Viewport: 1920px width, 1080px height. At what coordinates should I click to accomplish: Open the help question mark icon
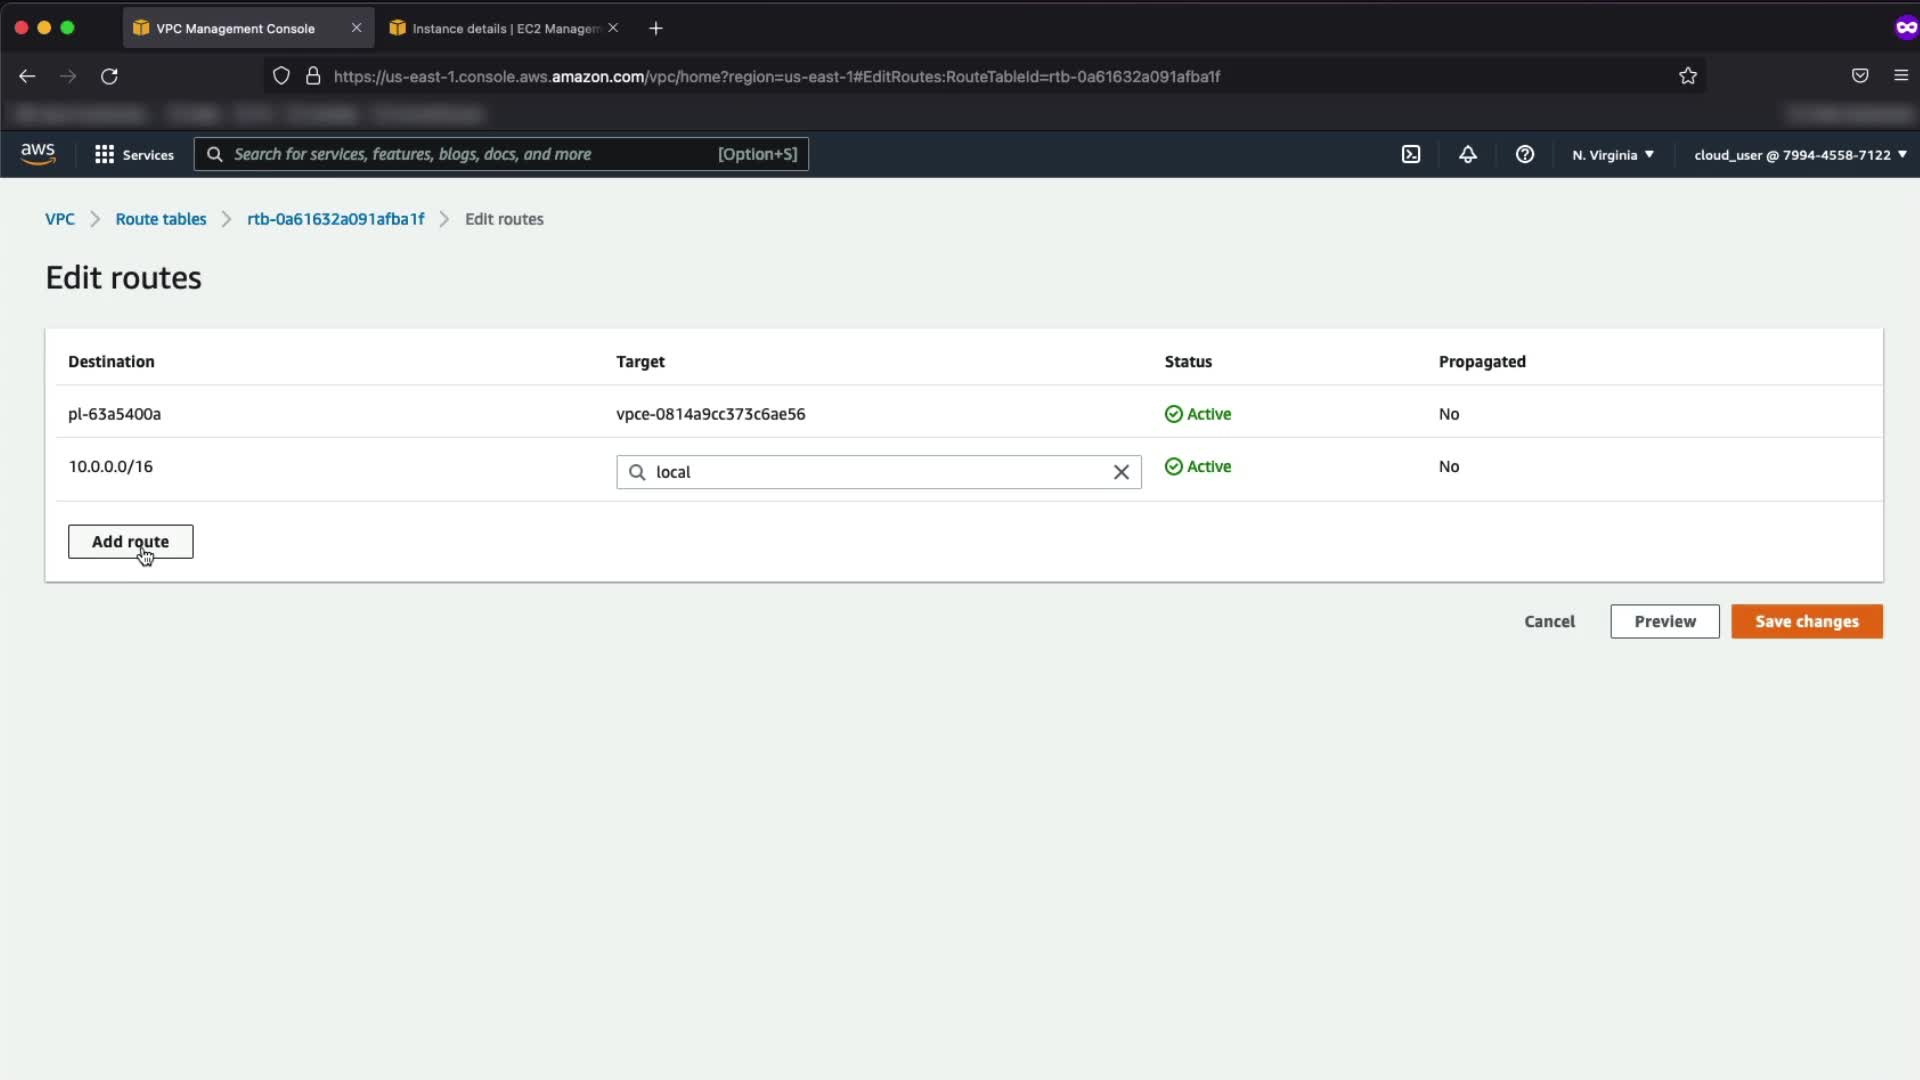coord(1524,154)
